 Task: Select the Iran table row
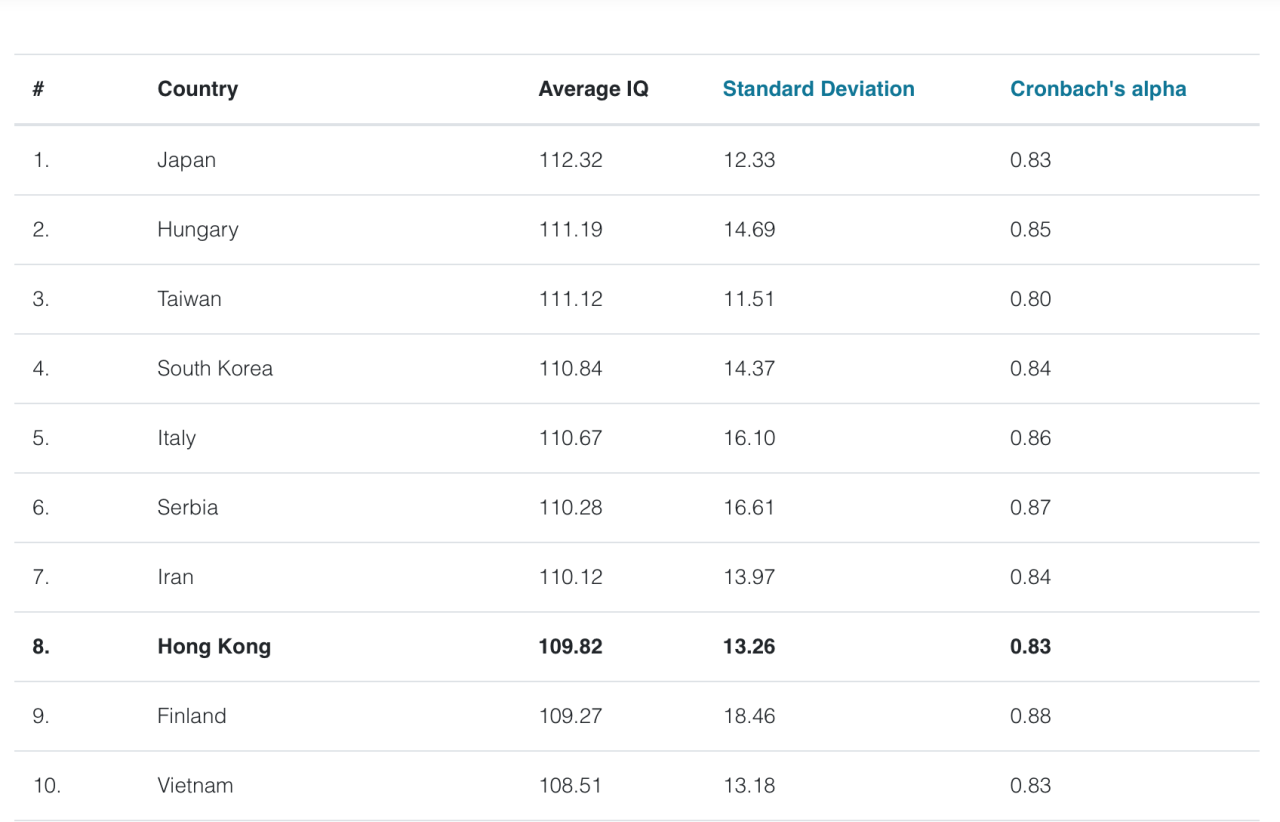[x=175, y=577]
